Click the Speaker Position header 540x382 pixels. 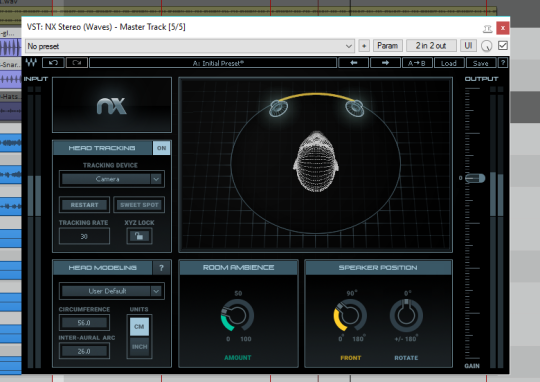click(x=378, y=268)
